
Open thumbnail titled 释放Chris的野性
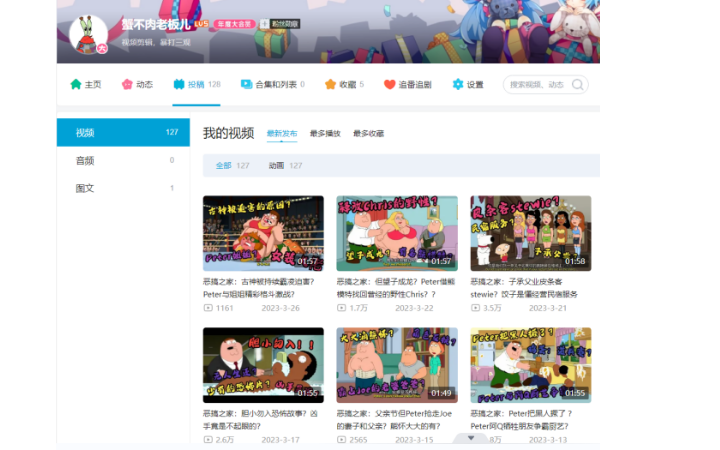[397, 233]
